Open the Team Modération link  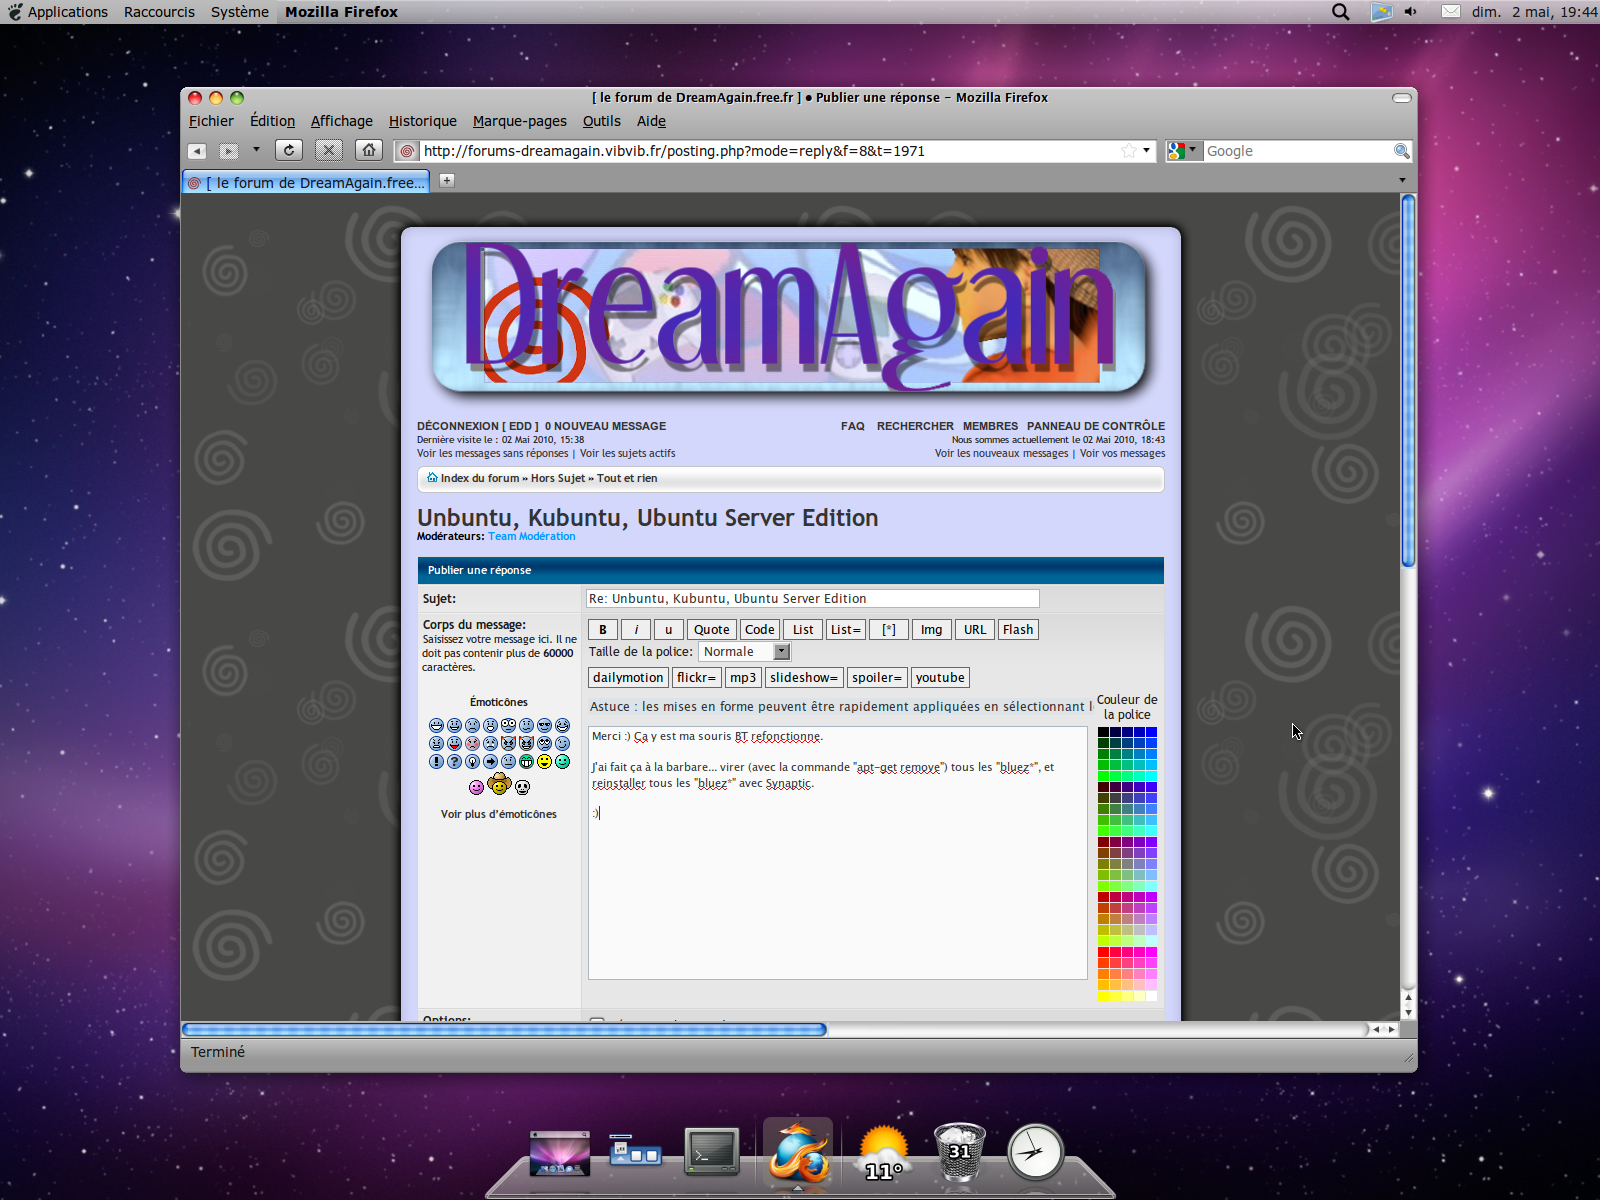coord(532,537)
